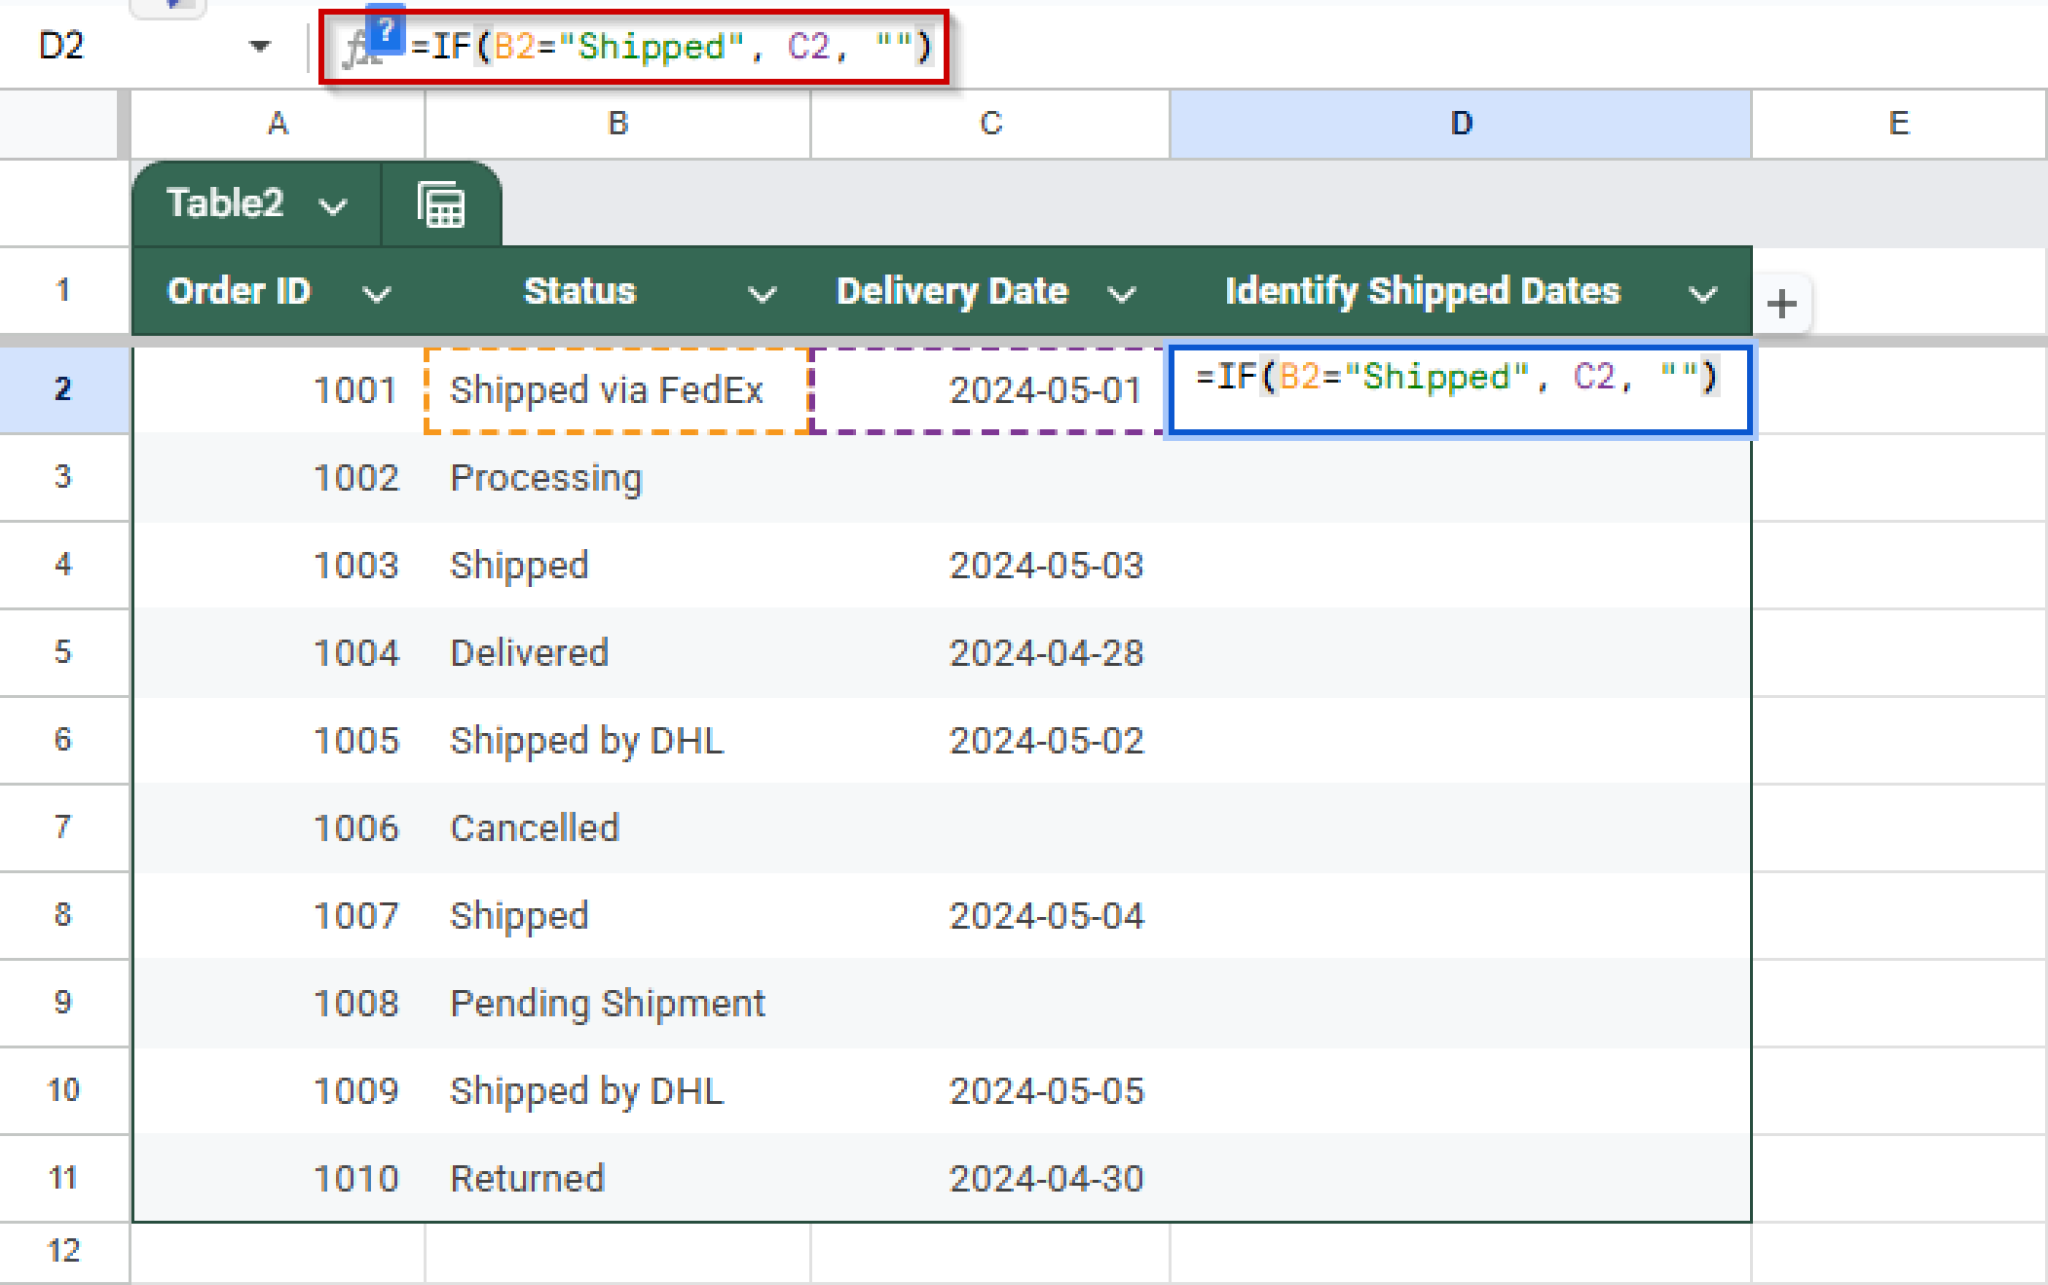
Task: Select row 7 header
Action: [64, 827]
